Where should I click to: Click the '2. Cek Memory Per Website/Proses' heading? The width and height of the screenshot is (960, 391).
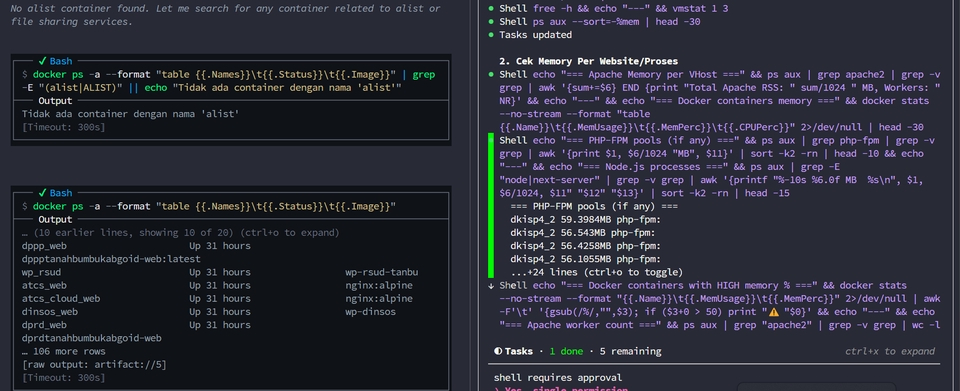pos(588,61)
